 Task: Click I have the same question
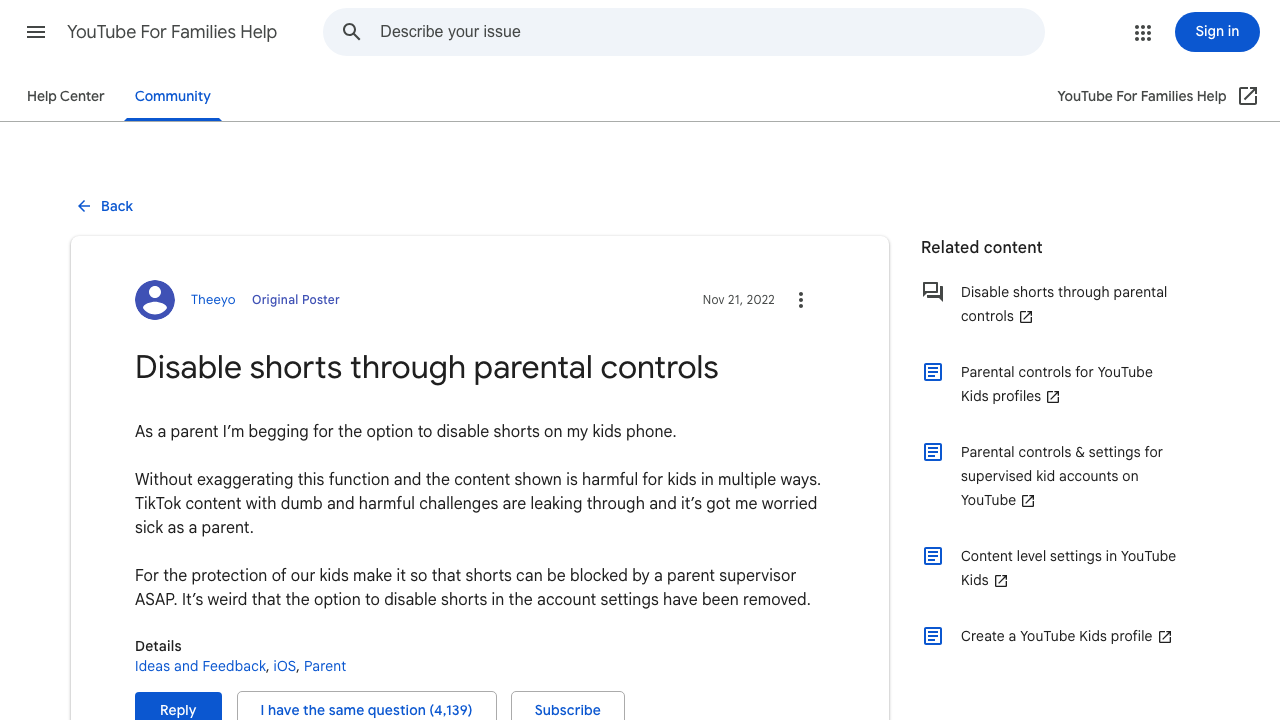point(366,710)
